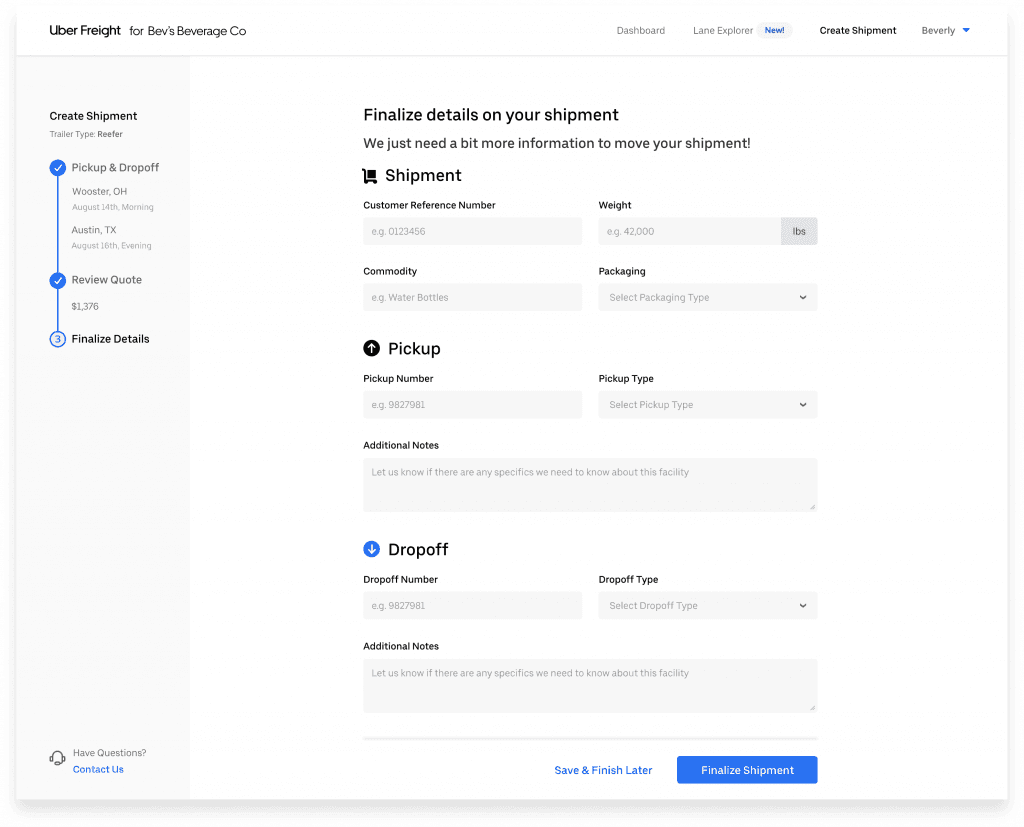The height and width of the screenshot is (827, 1024).
Task: Click the Dropoff down-arrow icon
Action: click(371, 549)
